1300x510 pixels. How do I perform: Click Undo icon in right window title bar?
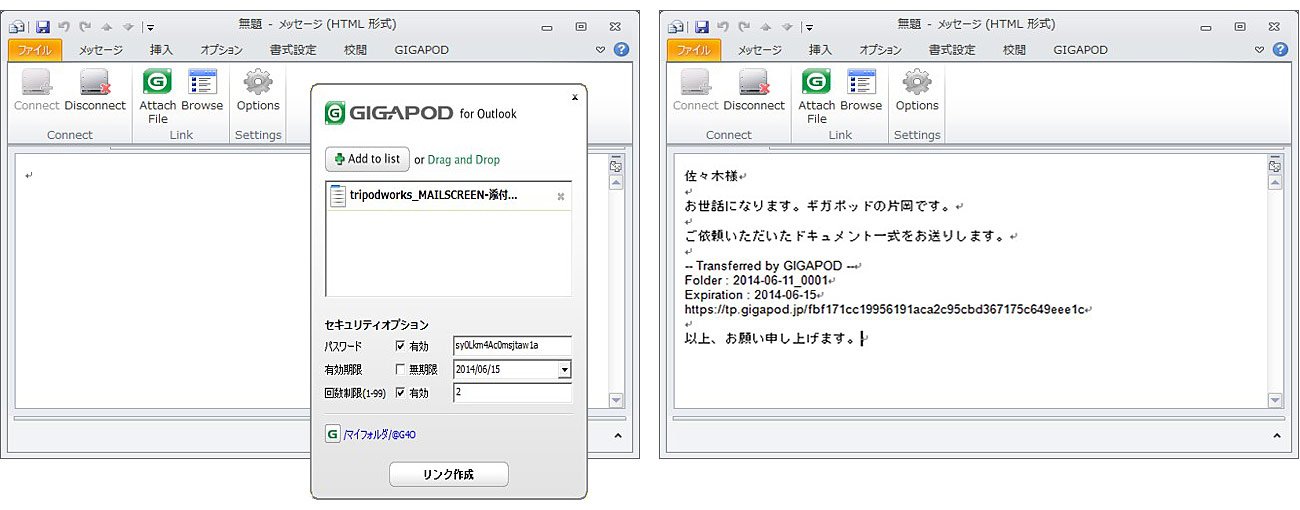point(722,26)
